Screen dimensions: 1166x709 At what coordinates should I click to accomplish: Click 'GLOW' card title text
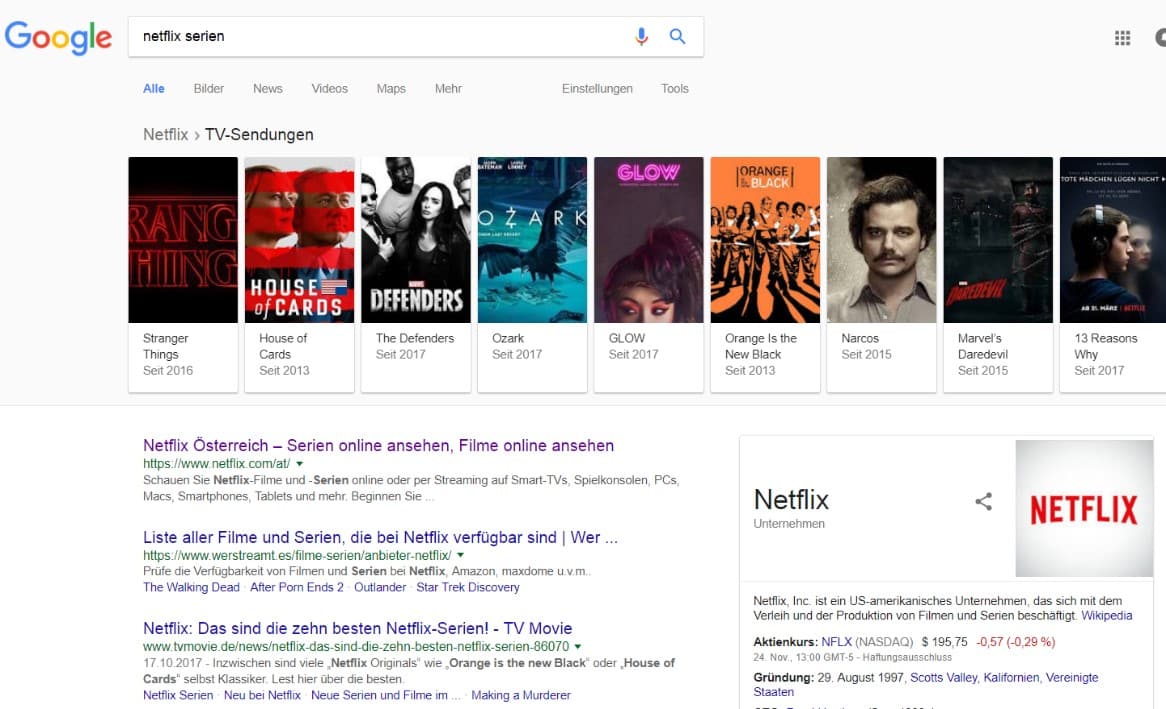pos(627,338)
